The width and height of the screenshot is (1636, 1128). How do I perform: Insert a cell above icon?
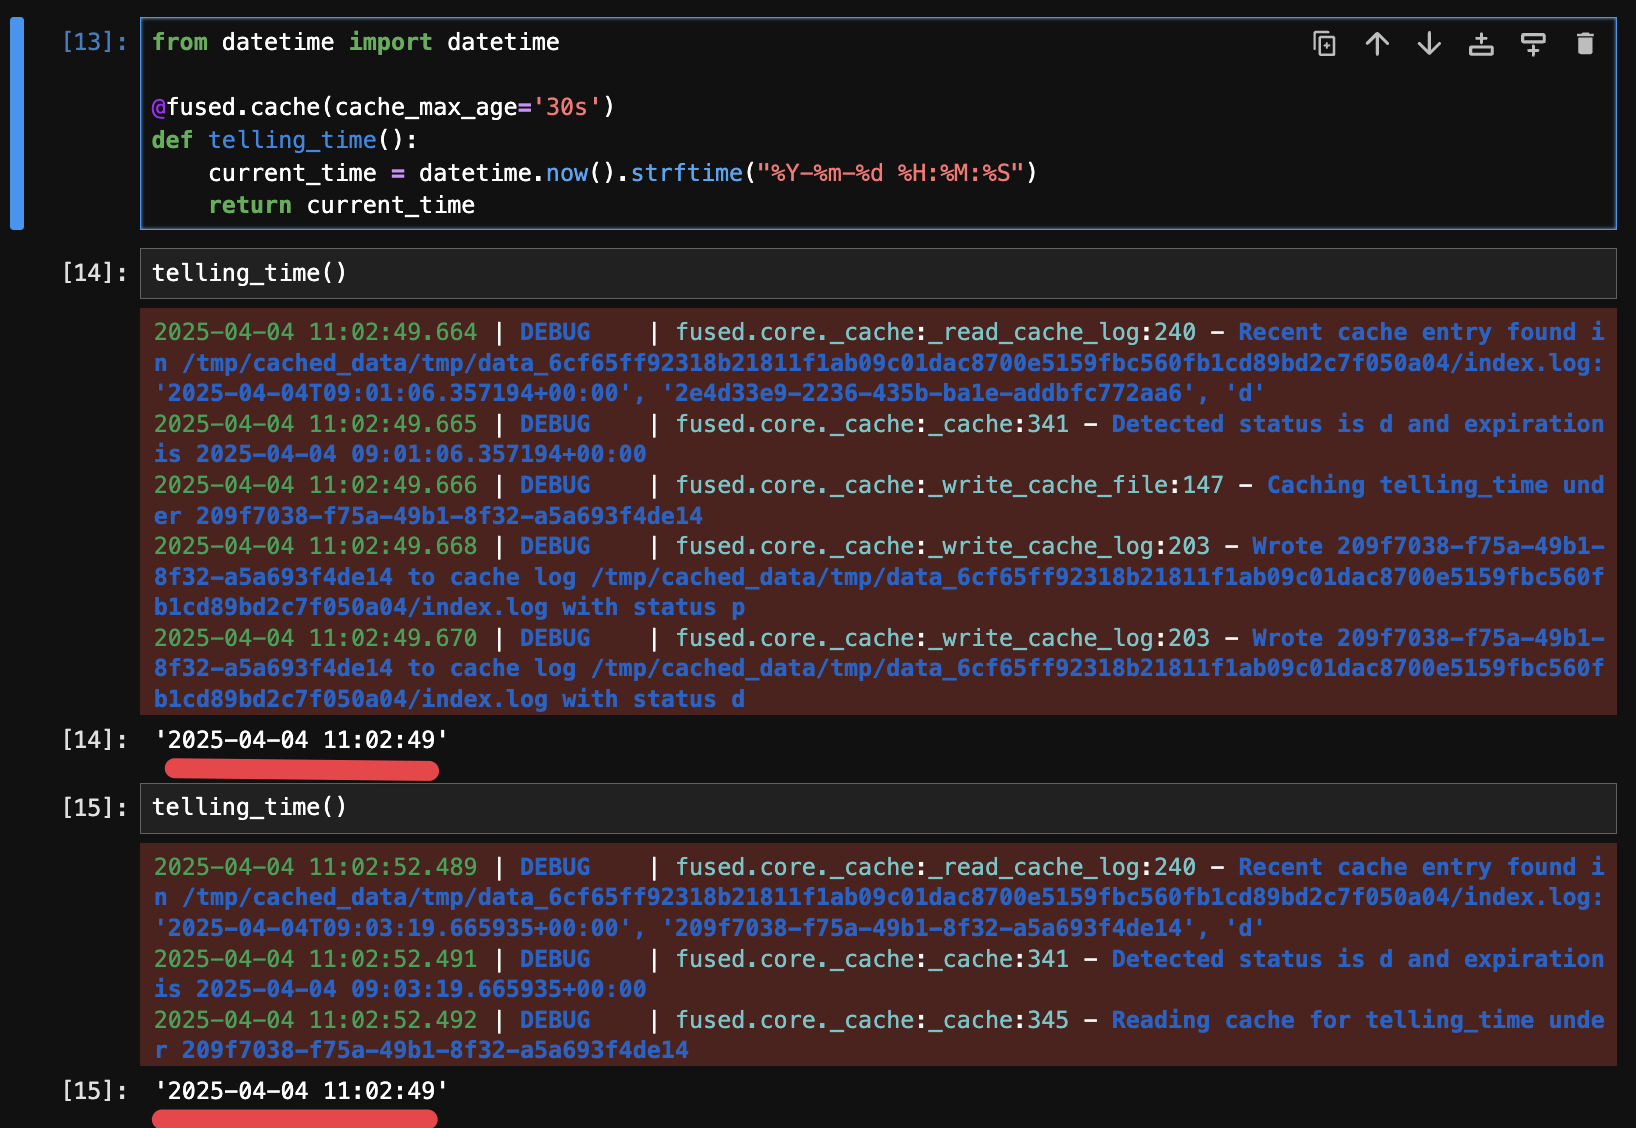1481,43
